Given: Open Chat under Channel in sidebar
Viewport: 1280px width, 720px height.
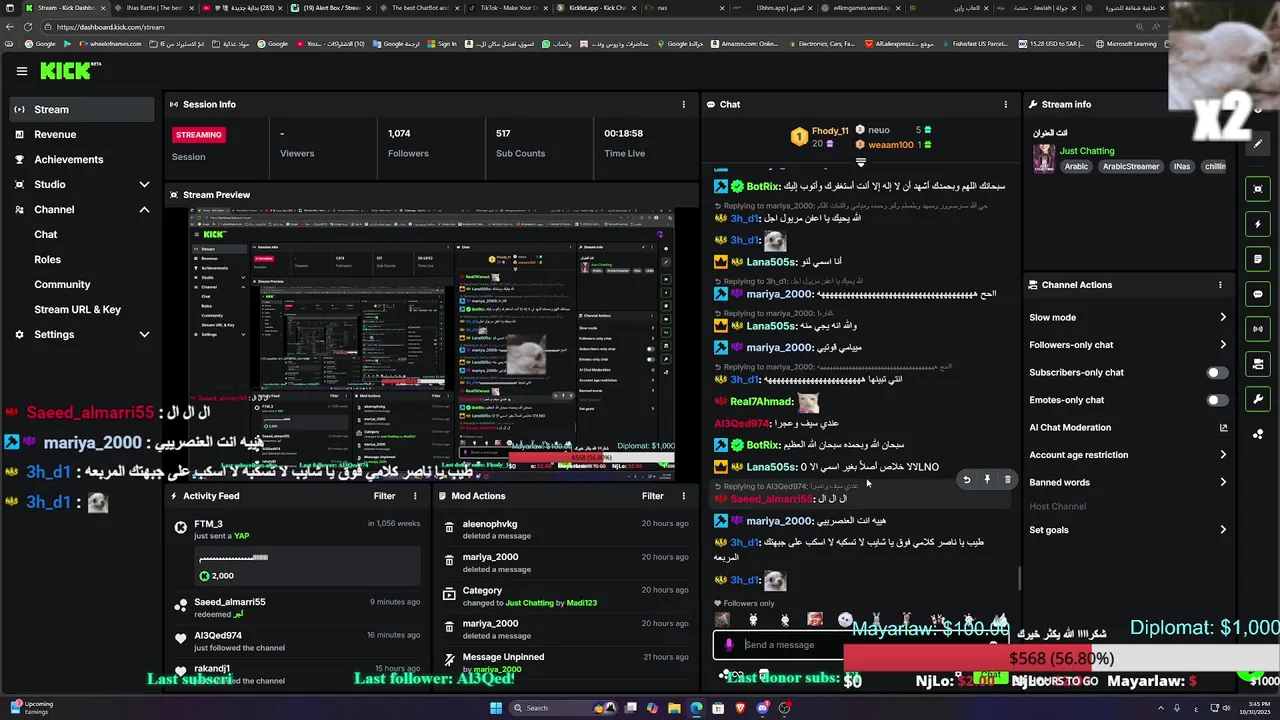Looking at the screenshot, I should [x=46, y=235].
